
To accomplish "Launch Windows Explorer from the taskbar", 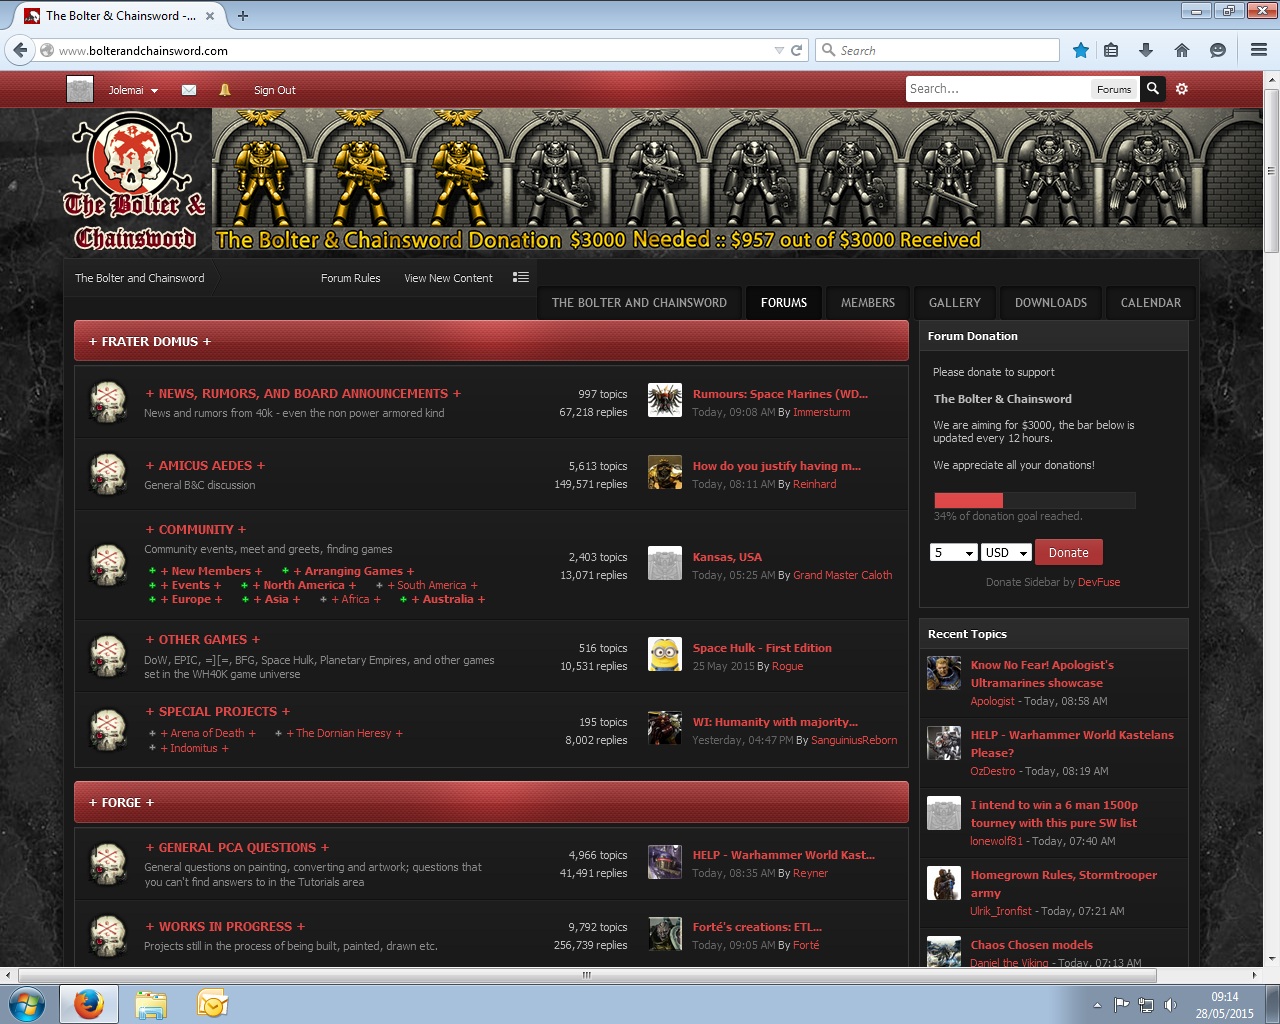I will pos(151,1003).
